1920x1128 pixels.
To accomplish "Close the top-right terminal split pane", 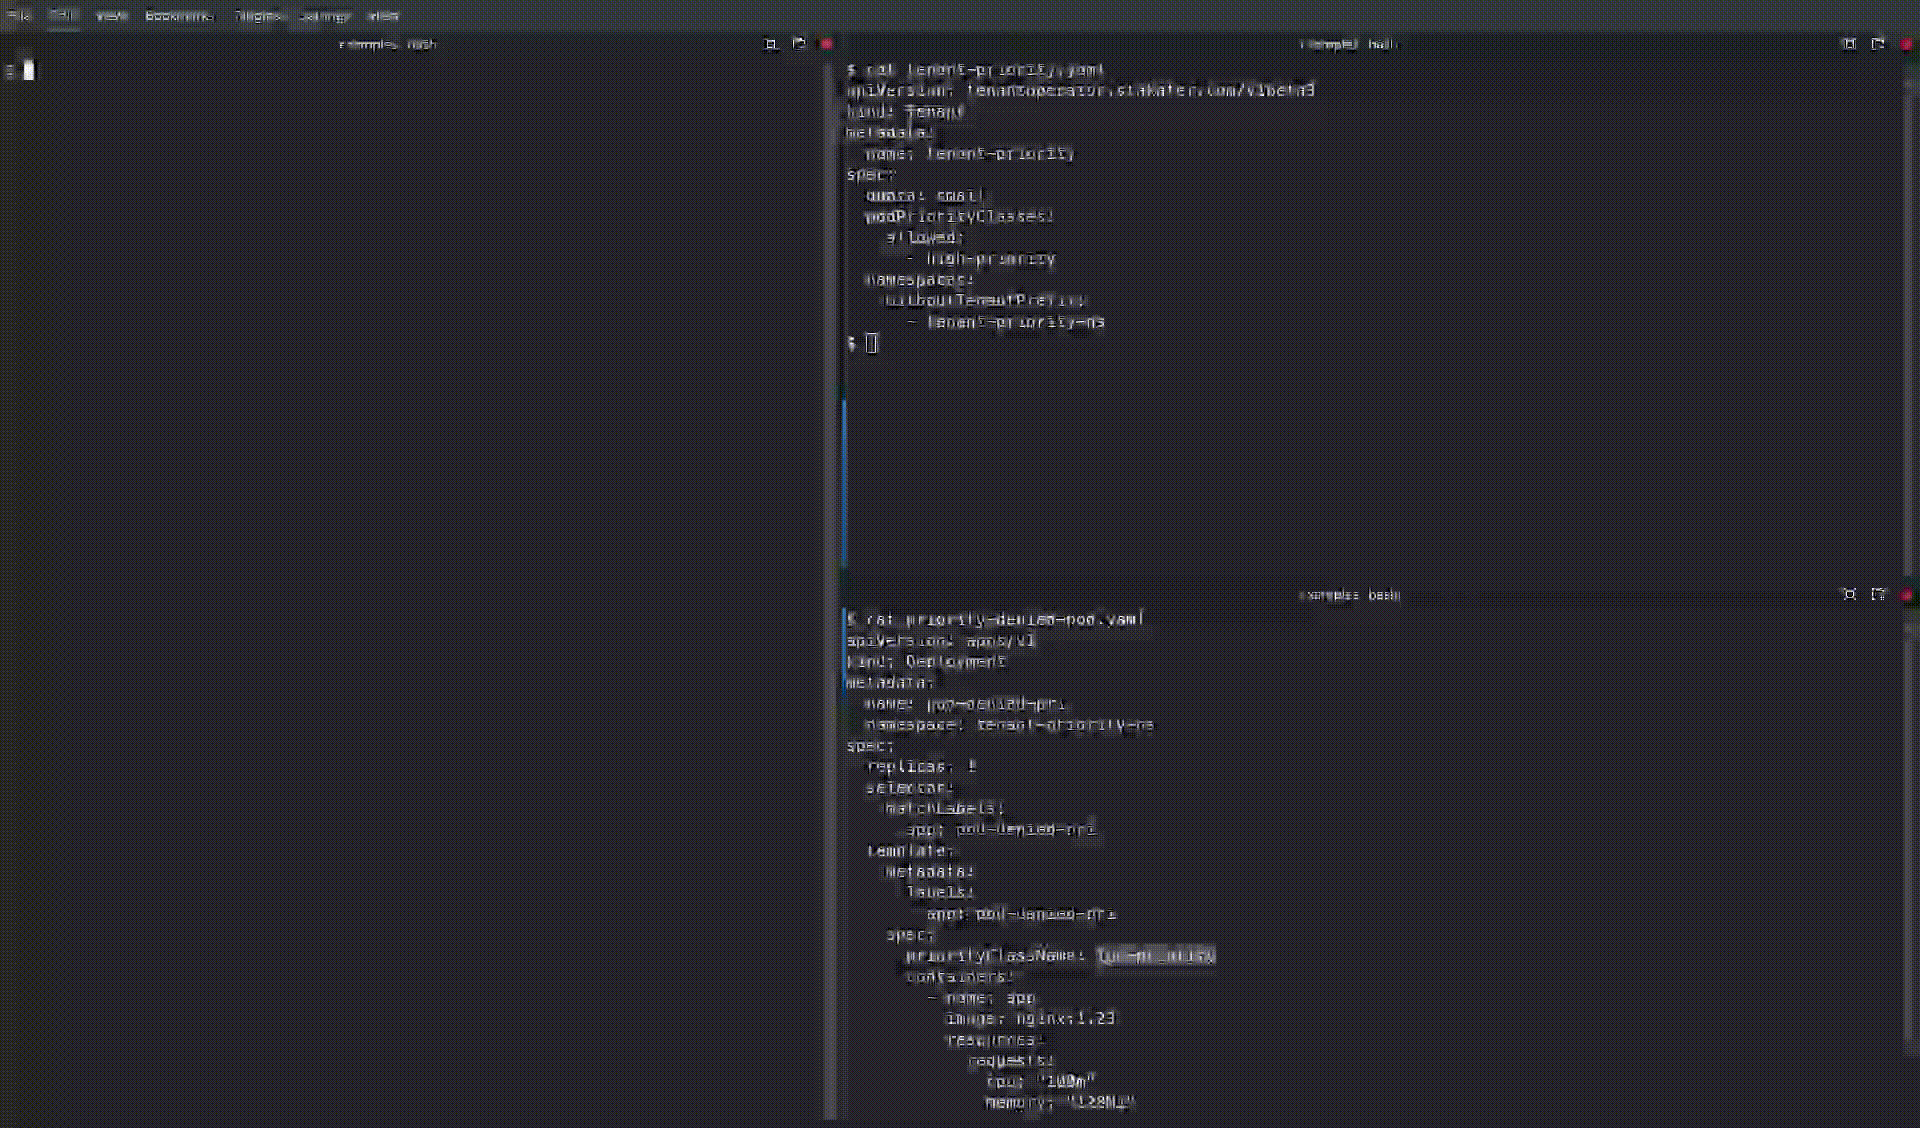I will tap(1906, 44).
